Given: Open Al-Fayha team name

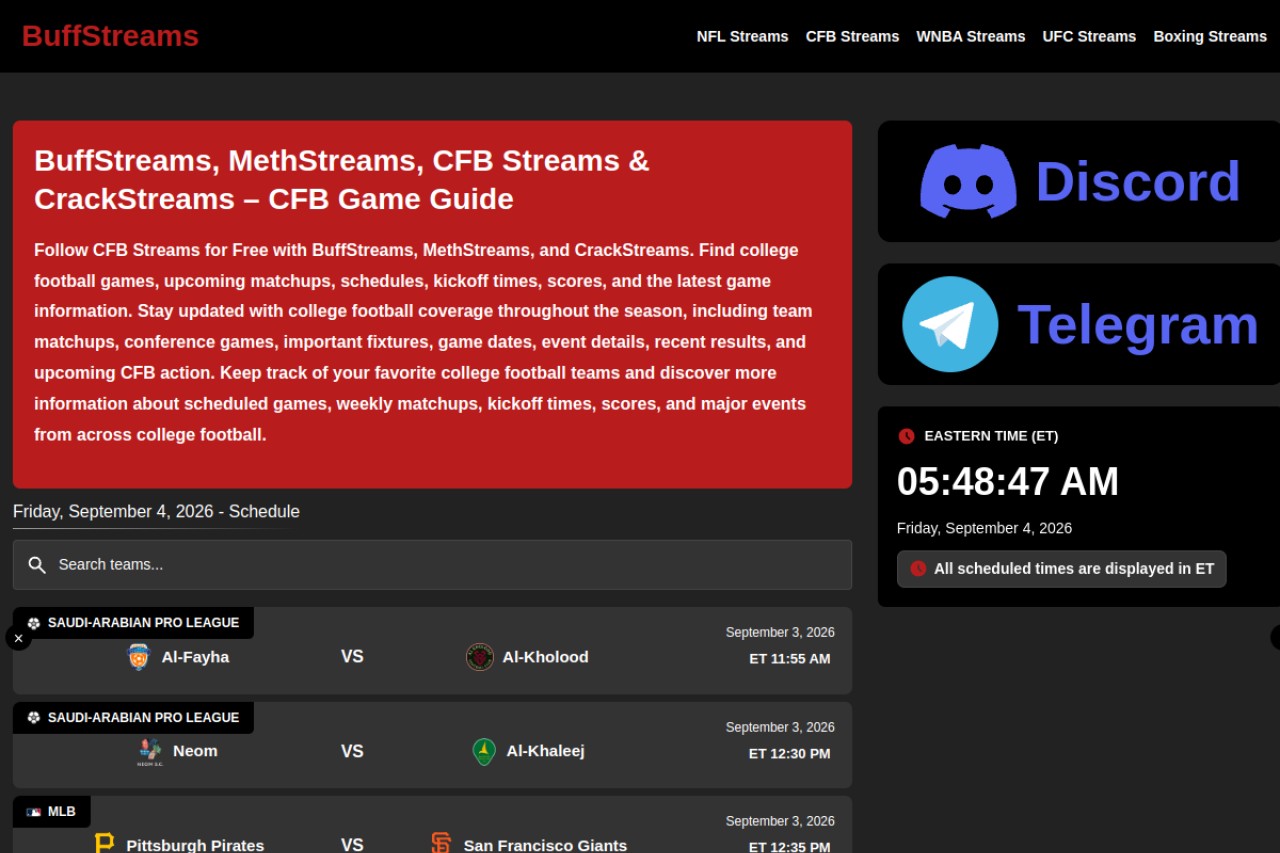Looking at the screenshot, I should coord(195,657).
